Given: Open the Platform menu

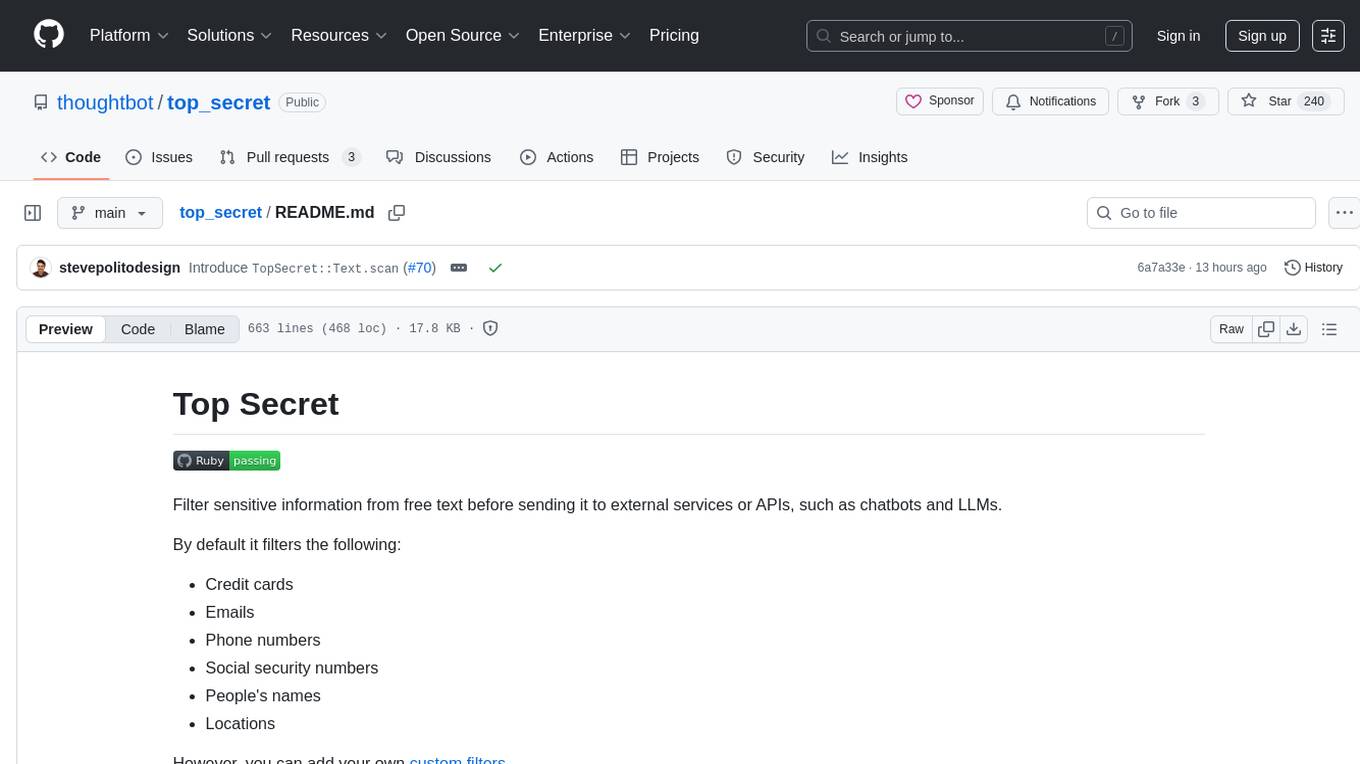Looking at the screenshot, I should (129, 35).
